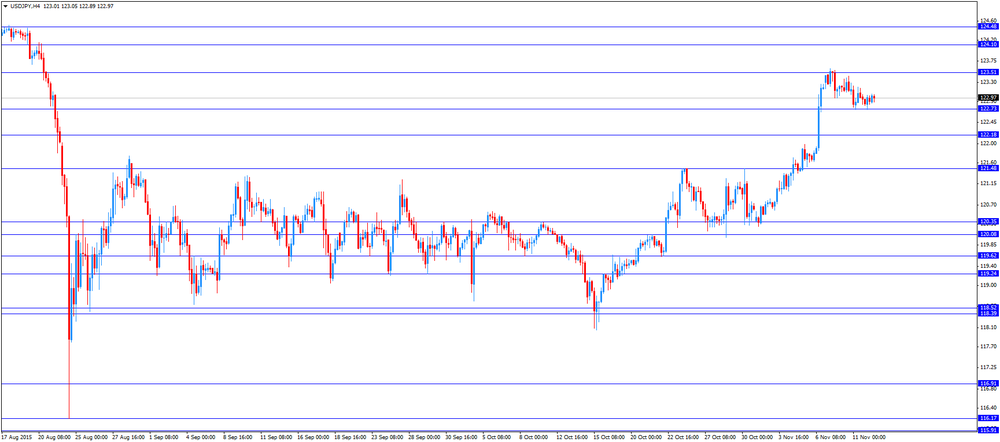Screen dimensions: 1000x442
Task: Click the 8 Oct 00:00 time label
Action: click(x=534, y=438)
